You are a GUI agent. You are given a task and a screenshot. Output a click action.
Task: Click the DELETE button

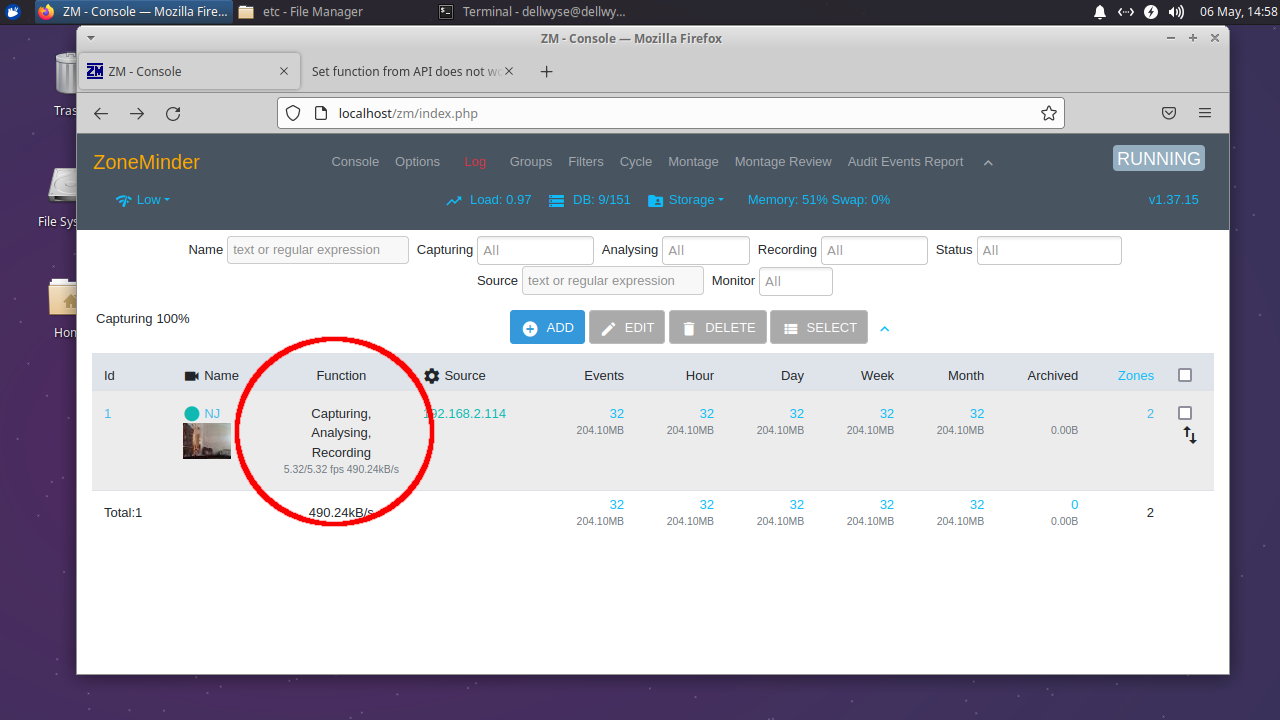point(718,327)
